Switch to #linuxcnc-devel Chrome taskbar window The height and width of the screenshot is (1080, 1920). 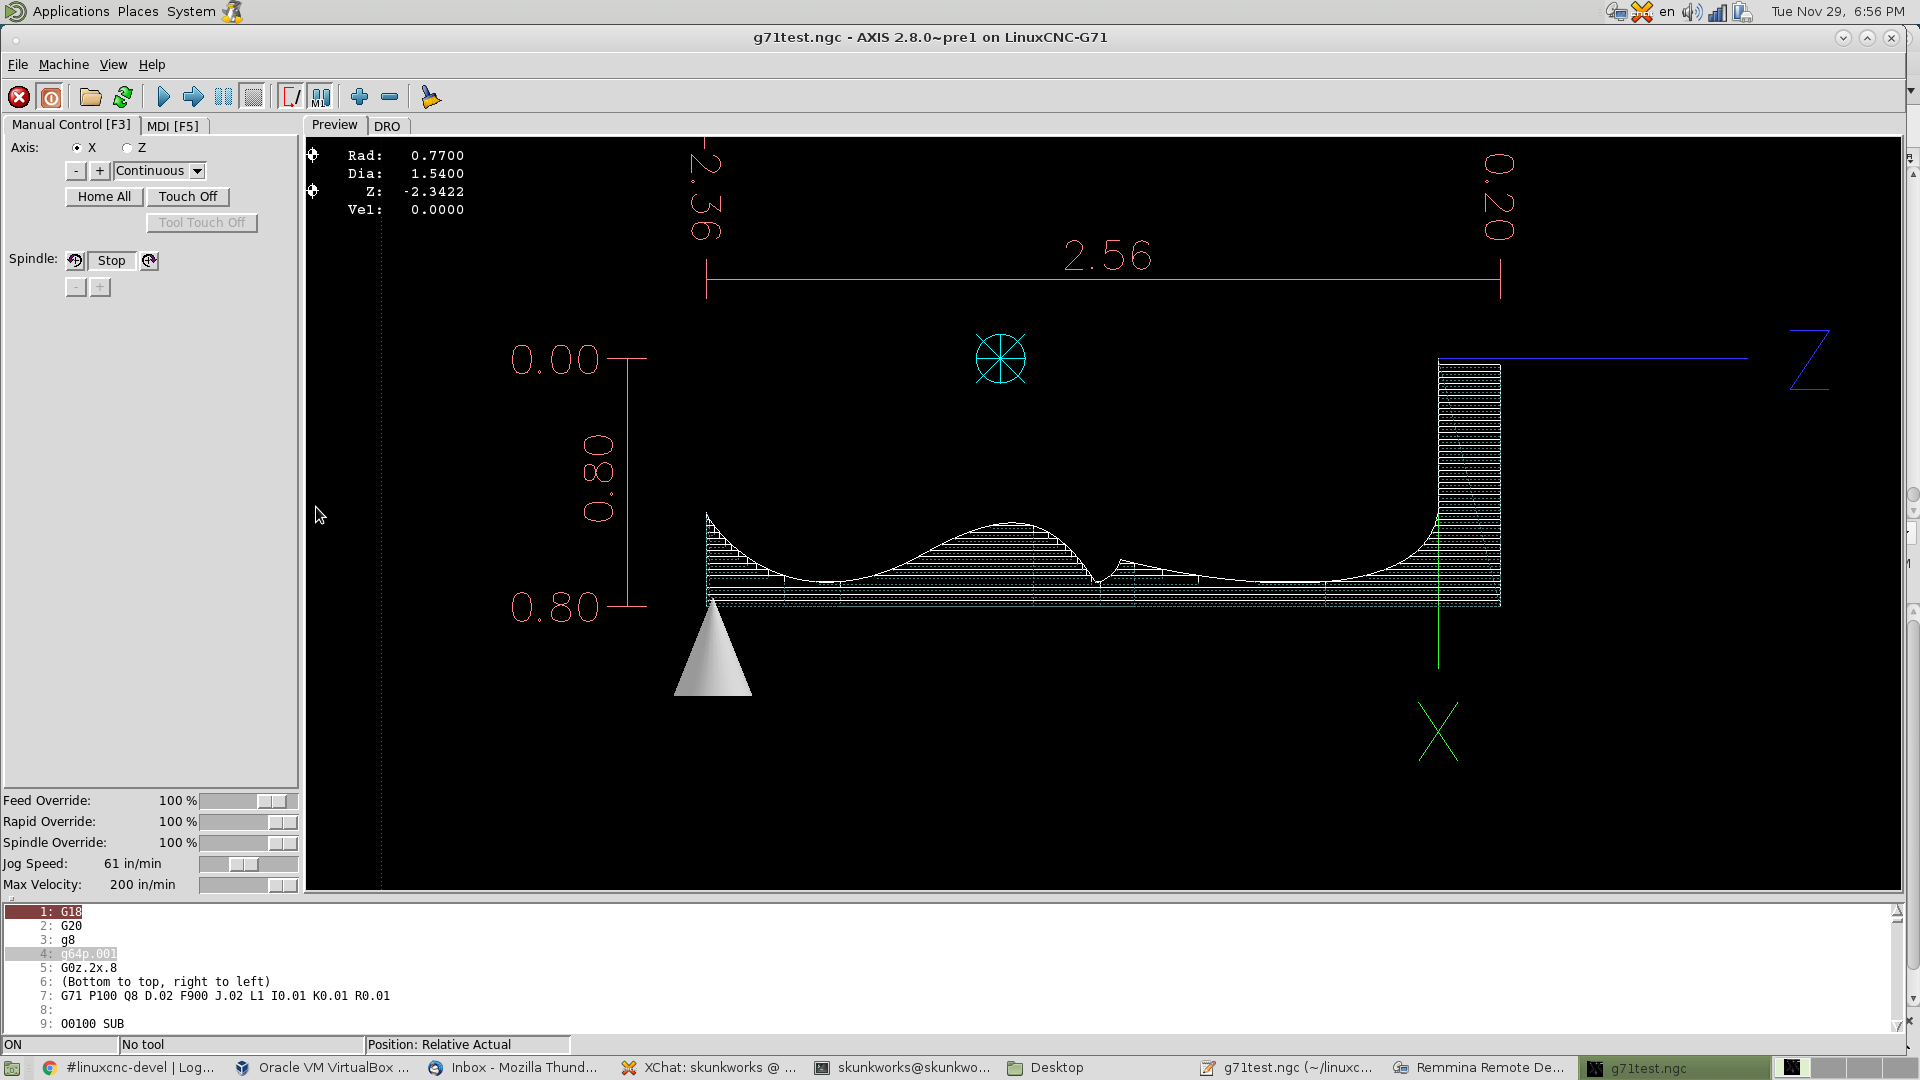click(x=130, y=1068)
